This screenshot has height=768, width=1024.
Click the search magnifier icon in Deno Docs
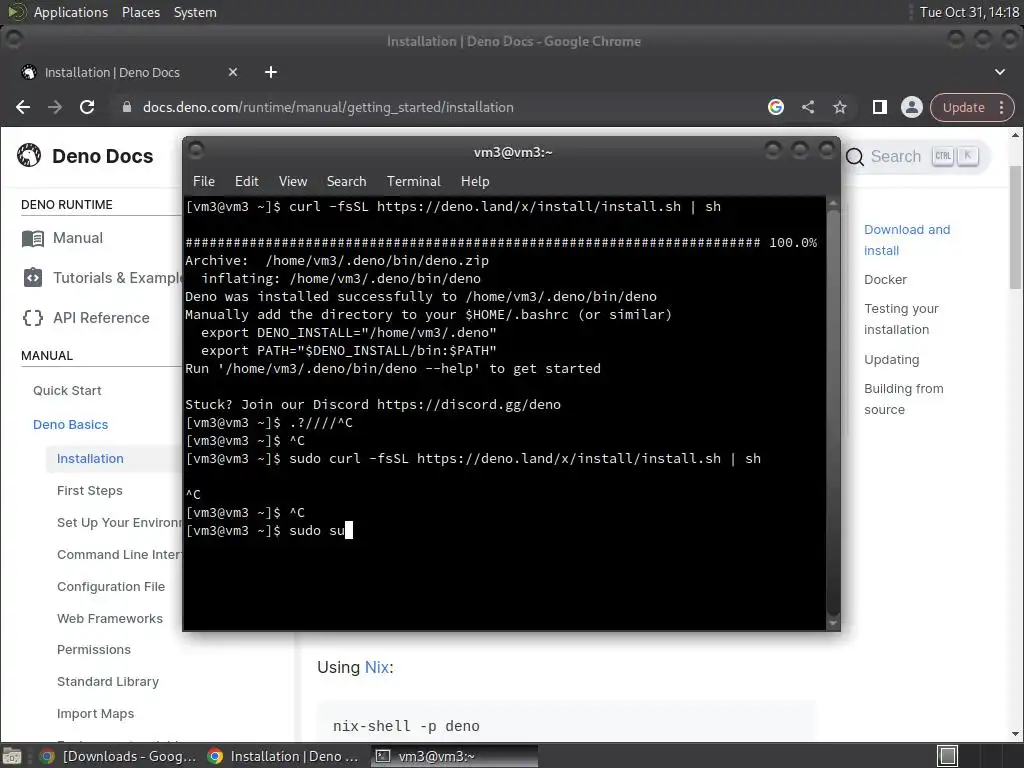coord(855,157)
